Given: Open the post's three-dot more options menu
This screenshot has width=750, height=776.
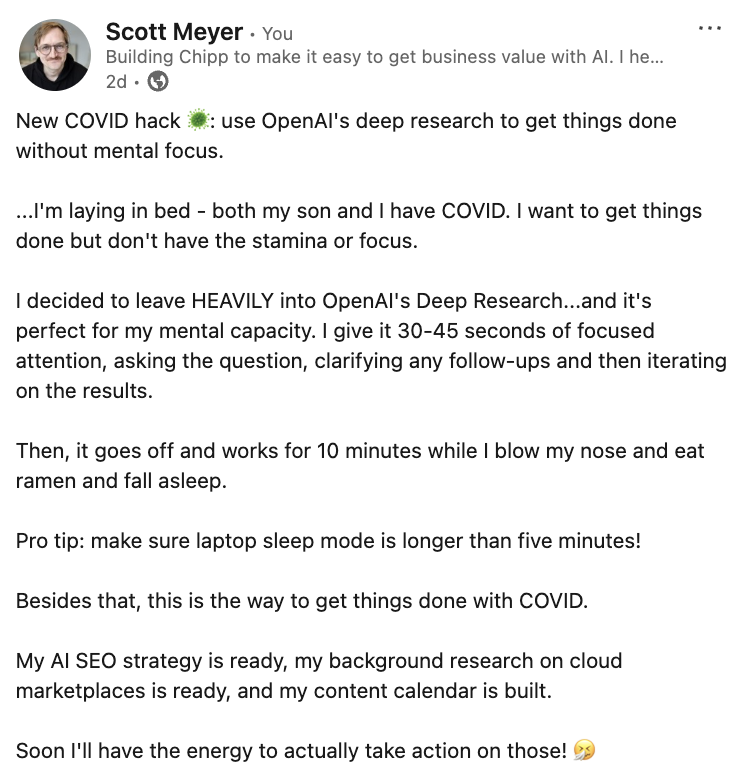Looking at the screenshot, I should coord(709,28).
